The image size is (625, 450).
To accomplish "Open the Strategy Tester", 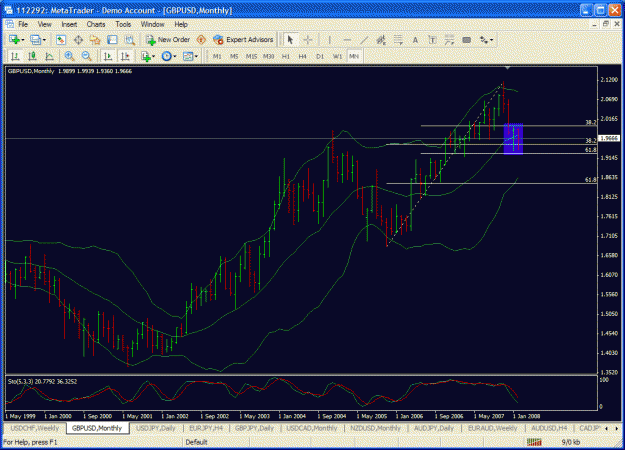I will [x=130, y=40].
